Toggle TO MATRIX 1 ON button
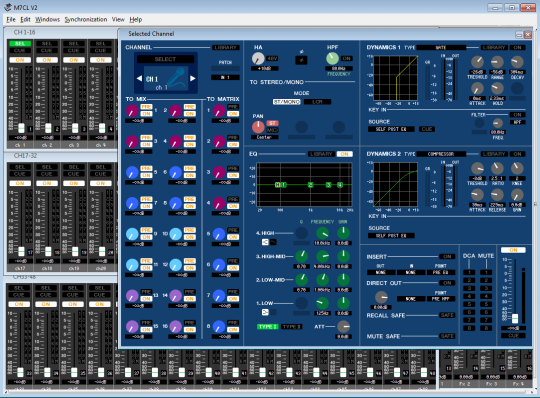This screenshot has width=540, height=398. (233, 114)
